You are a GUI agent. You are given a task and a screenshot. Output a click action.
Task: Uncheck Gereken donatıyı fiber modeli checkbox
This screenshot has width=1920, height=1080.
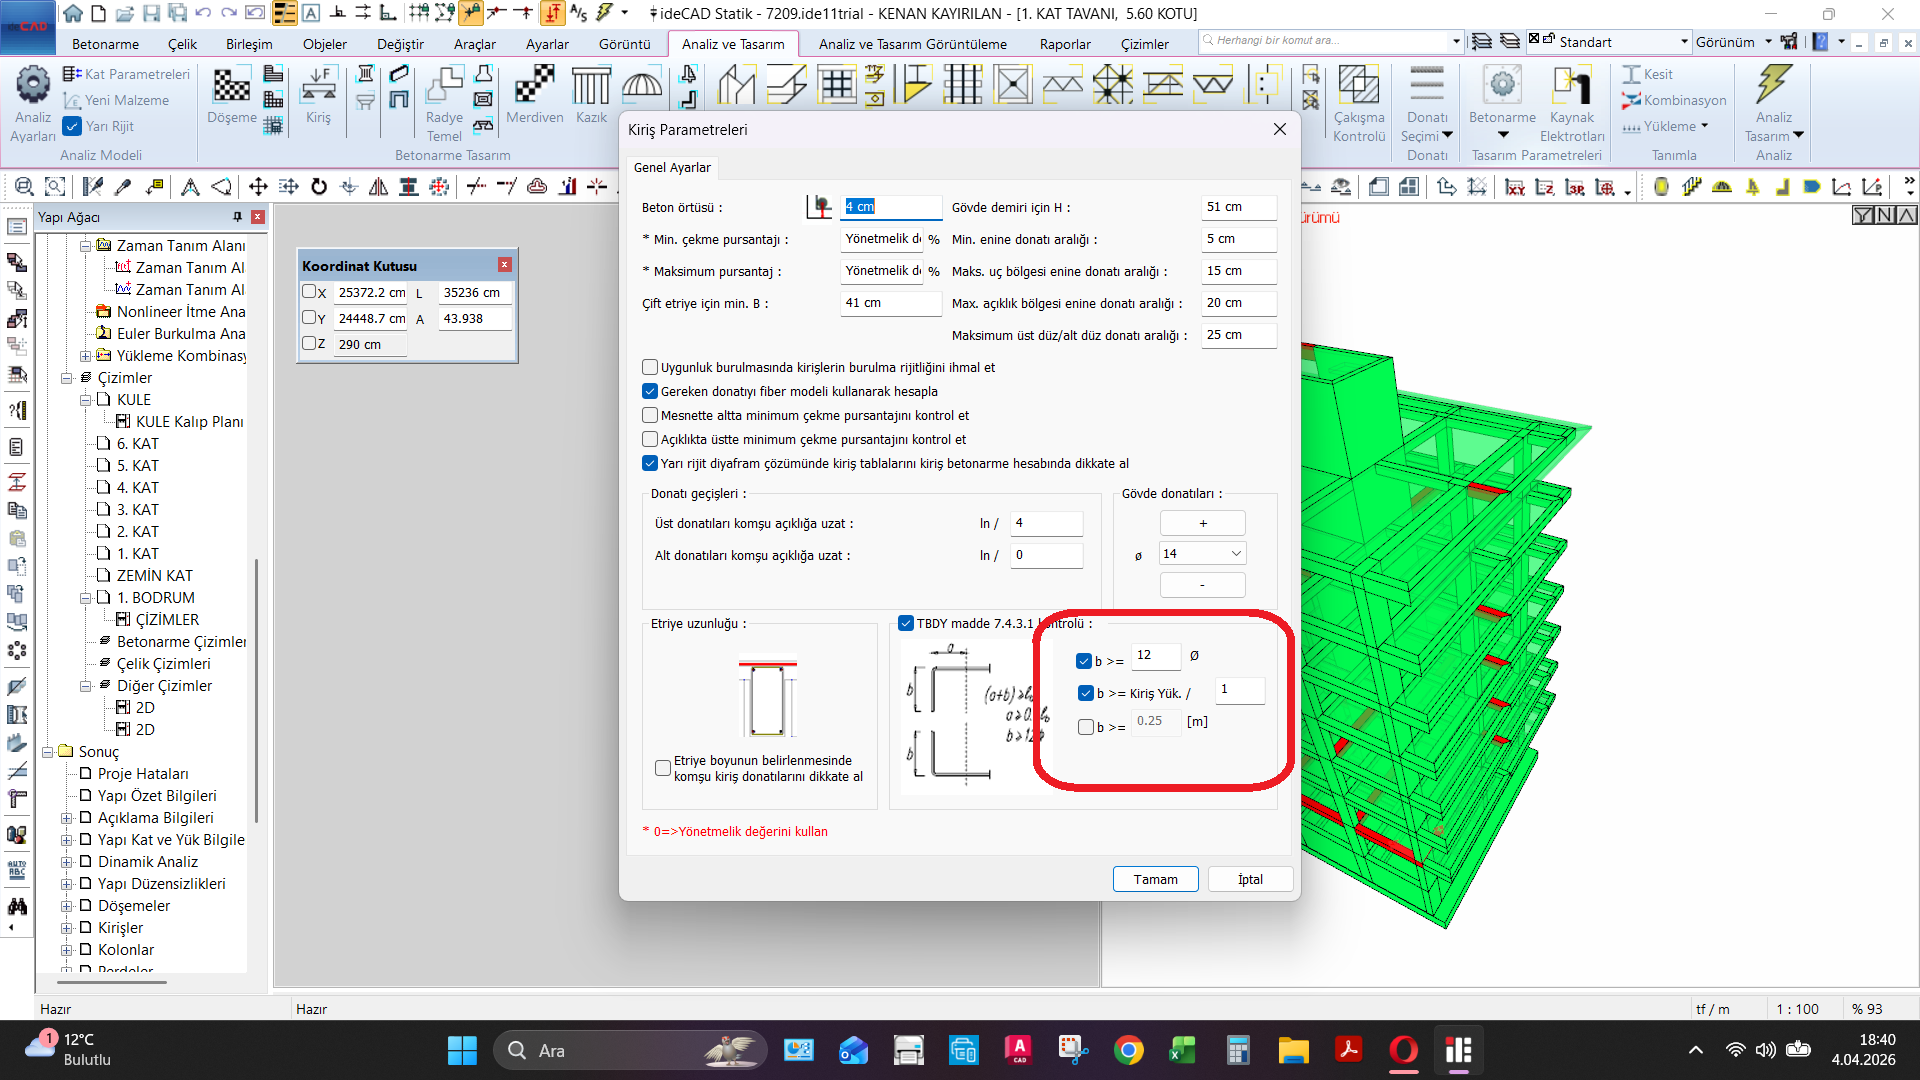coord(650,391)
